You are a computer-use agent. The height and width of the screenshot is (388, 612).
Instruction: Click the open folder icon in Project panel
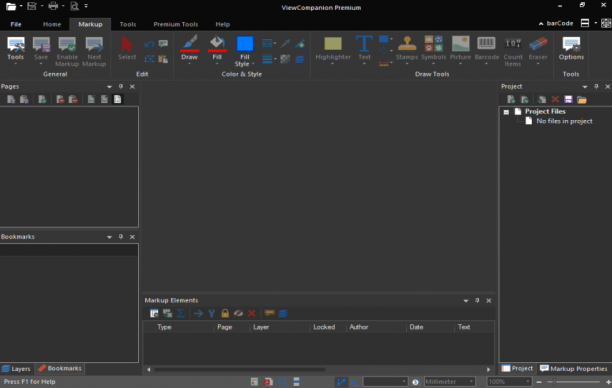582,100
